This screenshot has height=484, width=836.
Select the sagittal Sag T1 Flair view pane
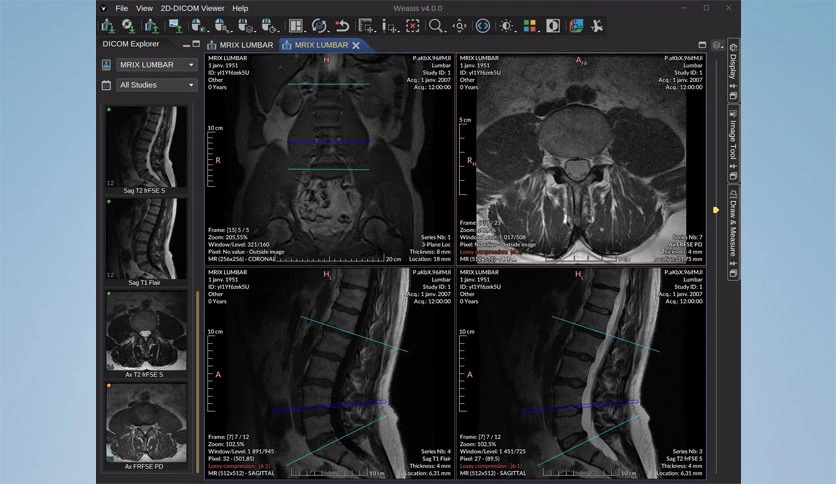(329, 373)
